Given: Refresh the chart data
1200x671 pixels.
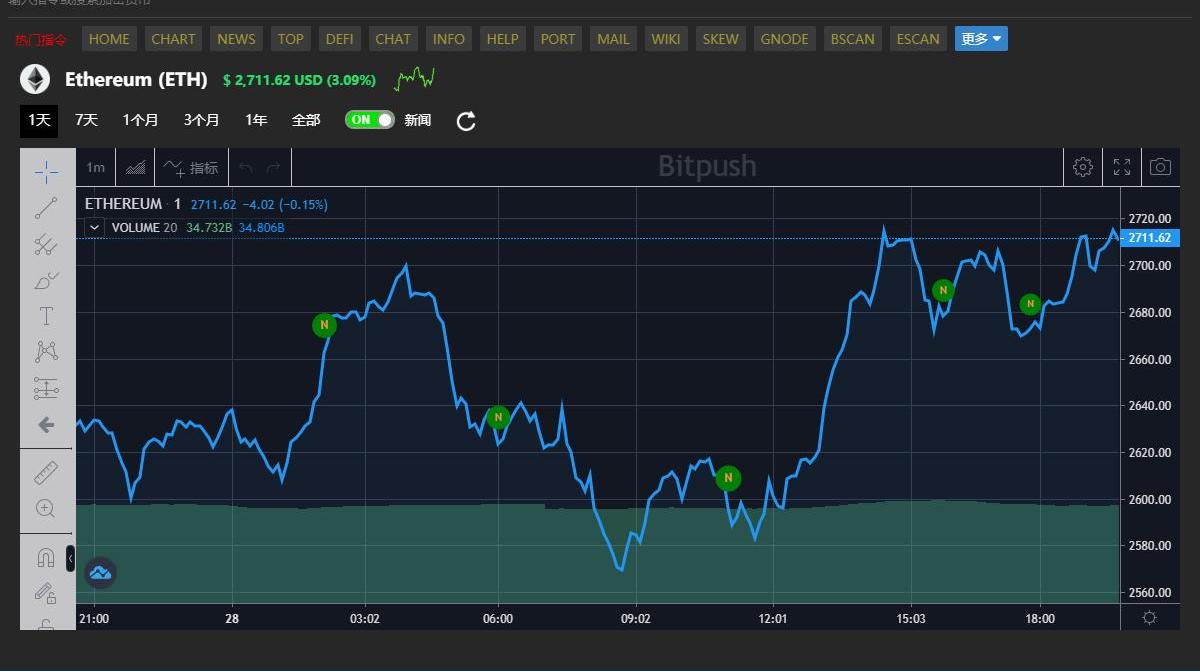Looking at the screenshot, I should click(466, 121).
